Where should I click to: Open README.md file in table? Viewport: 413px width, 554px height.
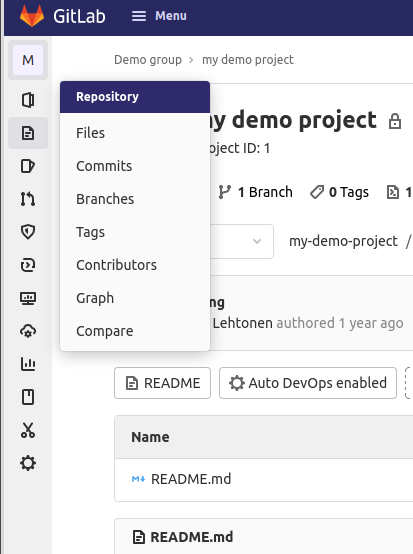click(191, 479)
